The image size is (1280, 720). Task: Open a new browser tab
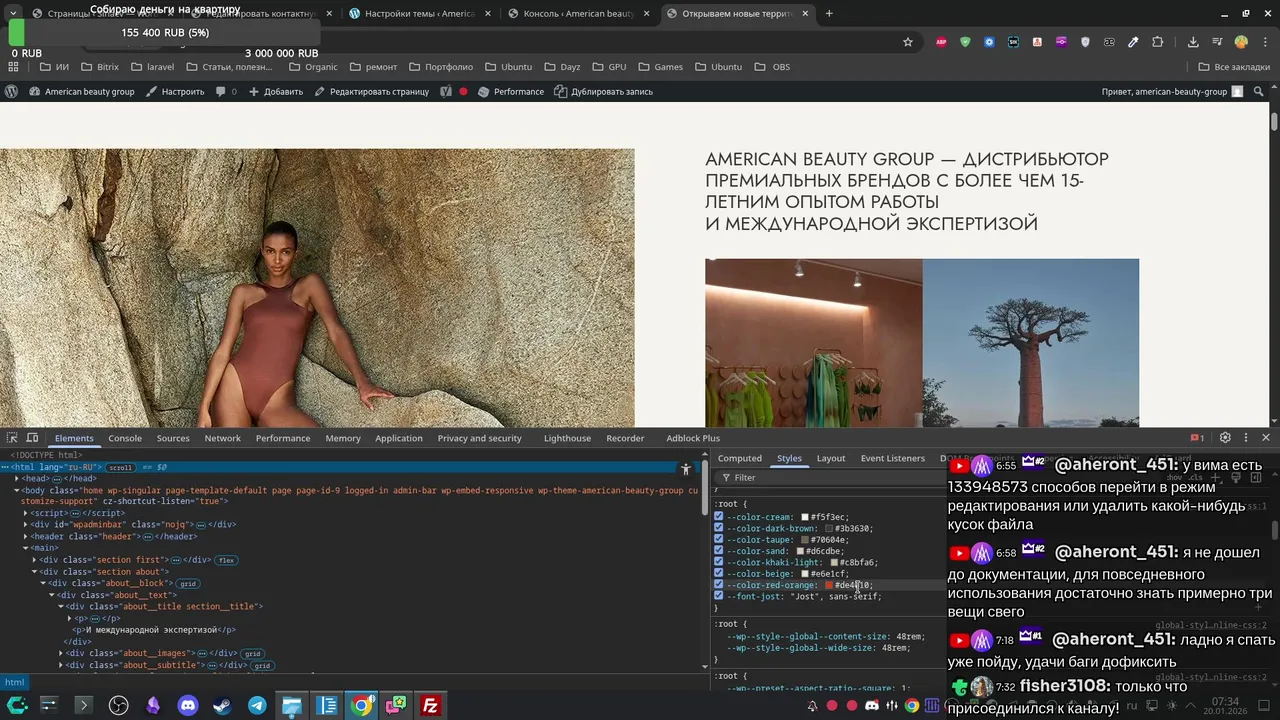[829, 14]
